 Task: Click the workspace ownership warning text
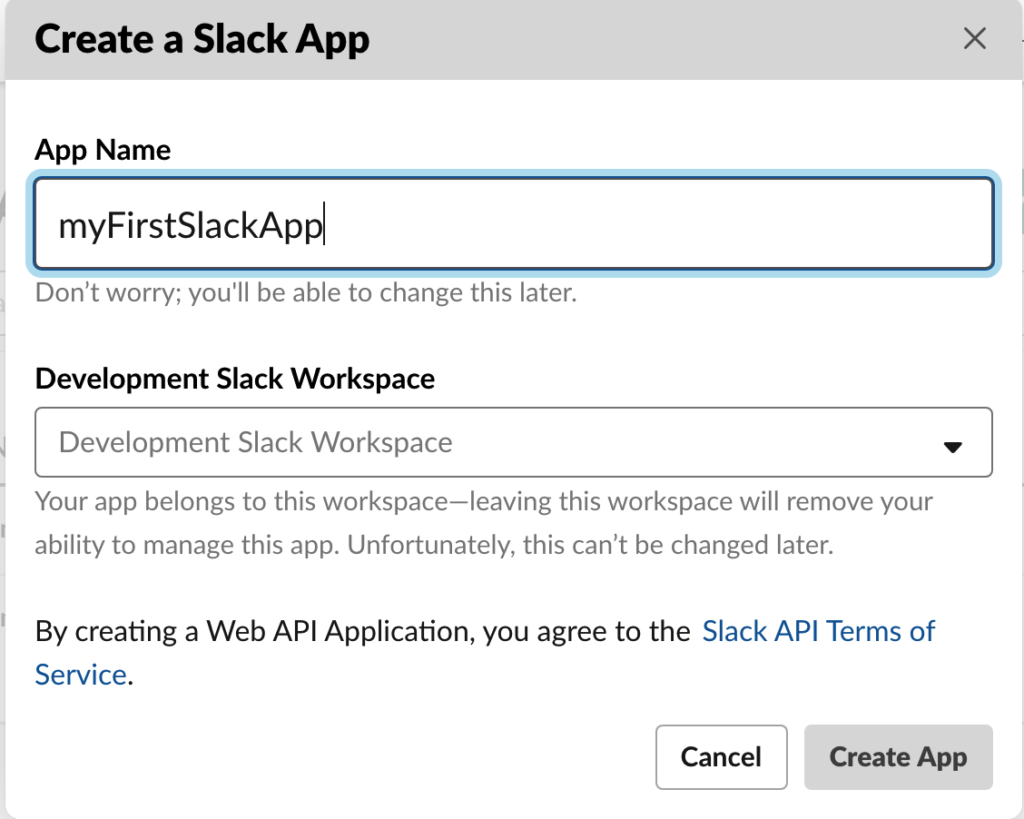(x=483, y=501)
